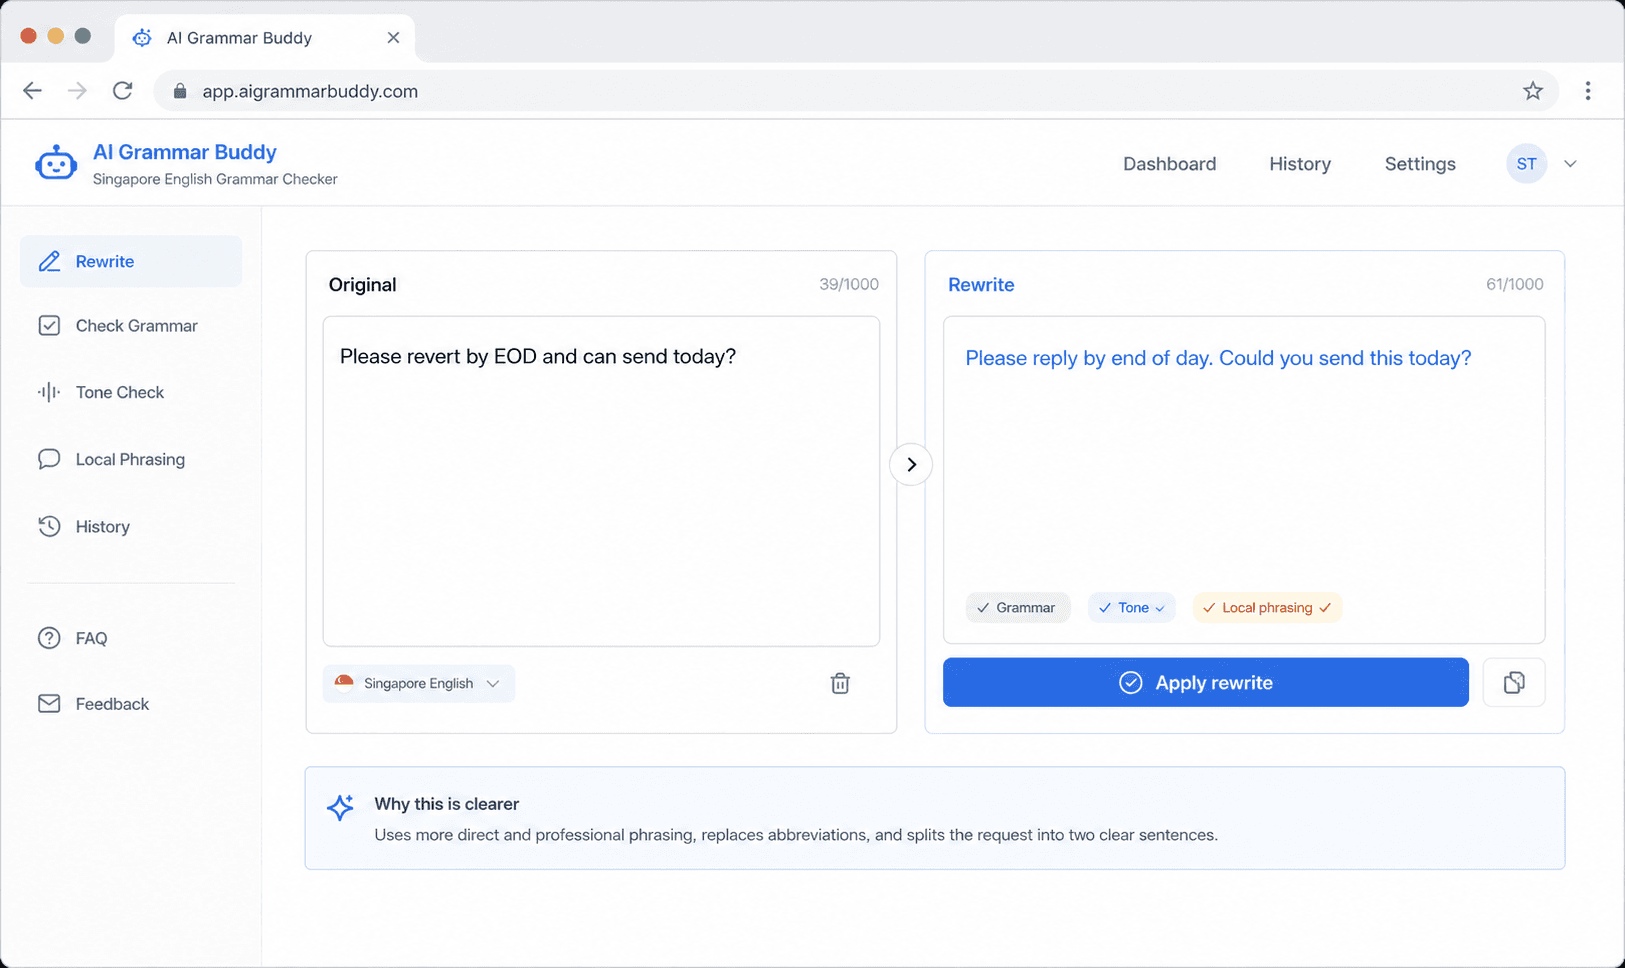Click the ST user avatar
Screen dimensions: 1625x968
click(1526, 164)
